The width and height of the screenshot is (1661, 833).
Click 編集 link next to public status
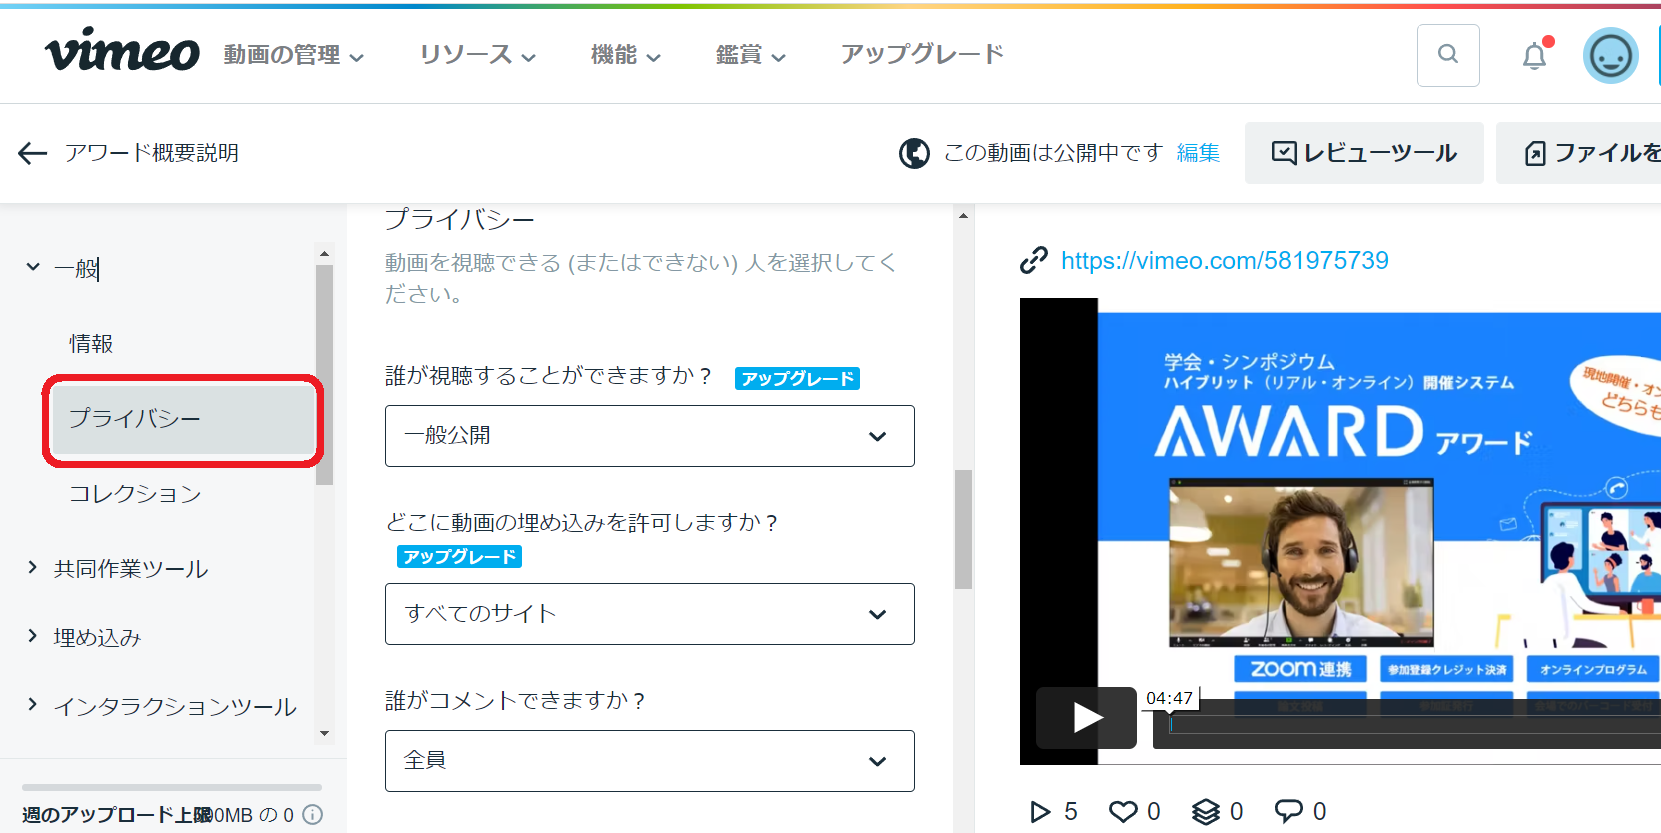[1198, 153]
